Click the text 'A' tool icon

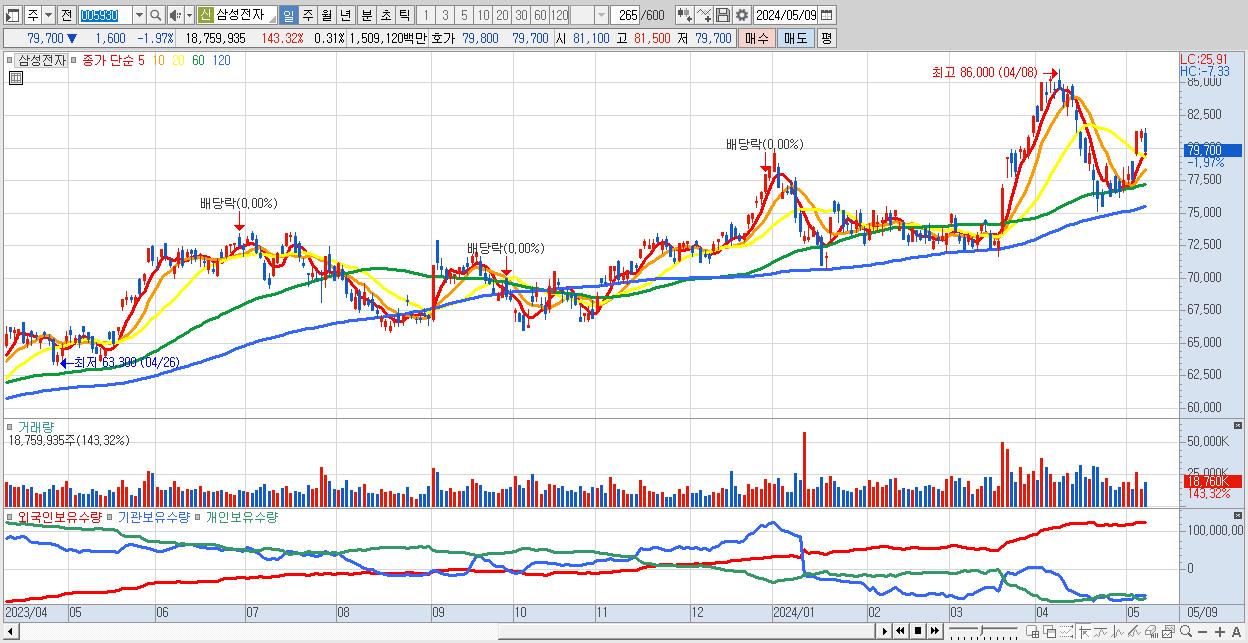coord(1236,632)
